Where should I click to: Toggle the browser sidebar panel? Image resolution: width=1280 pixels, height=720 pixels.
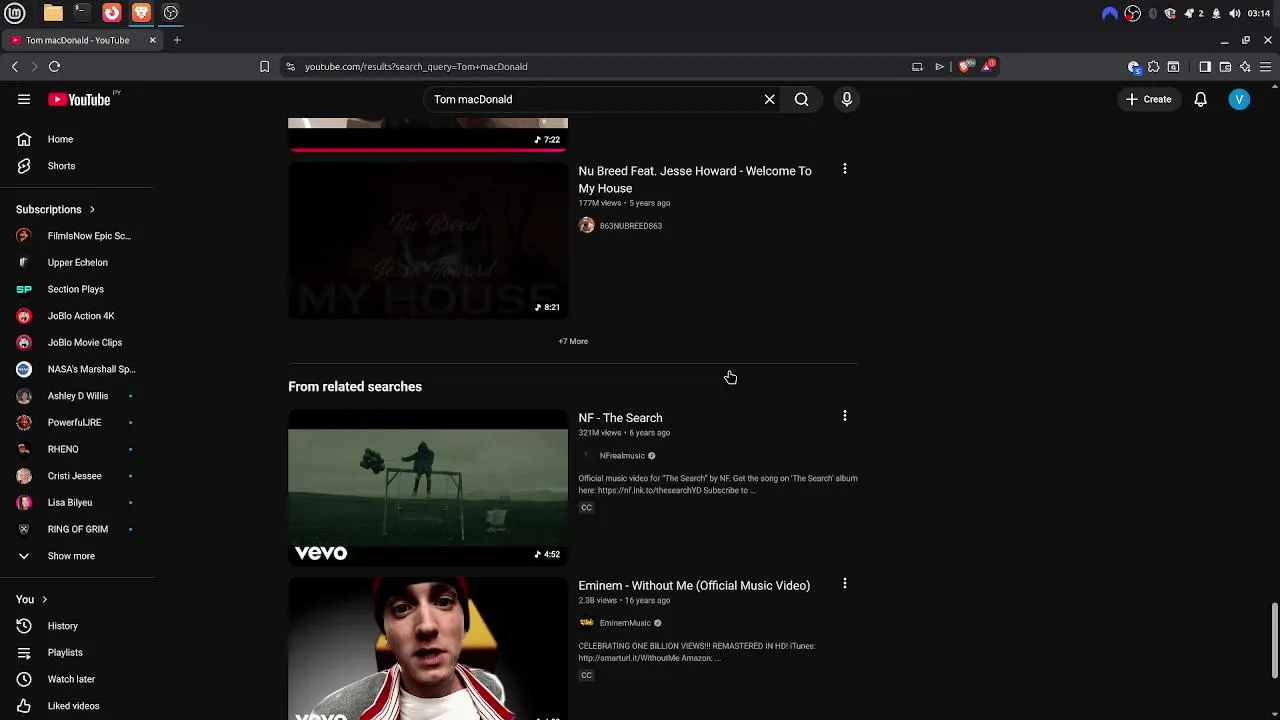[x=1205, y=67]
